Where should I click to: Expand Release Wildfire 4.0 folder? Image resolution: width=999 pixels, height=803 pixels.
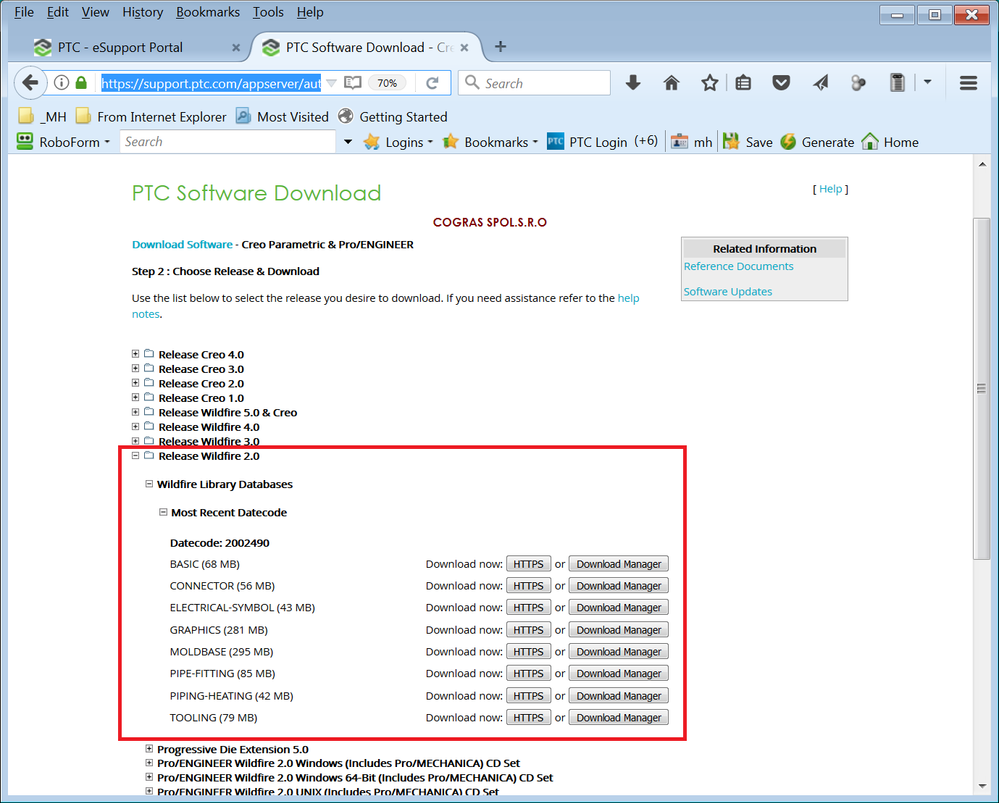click(135, 426)
